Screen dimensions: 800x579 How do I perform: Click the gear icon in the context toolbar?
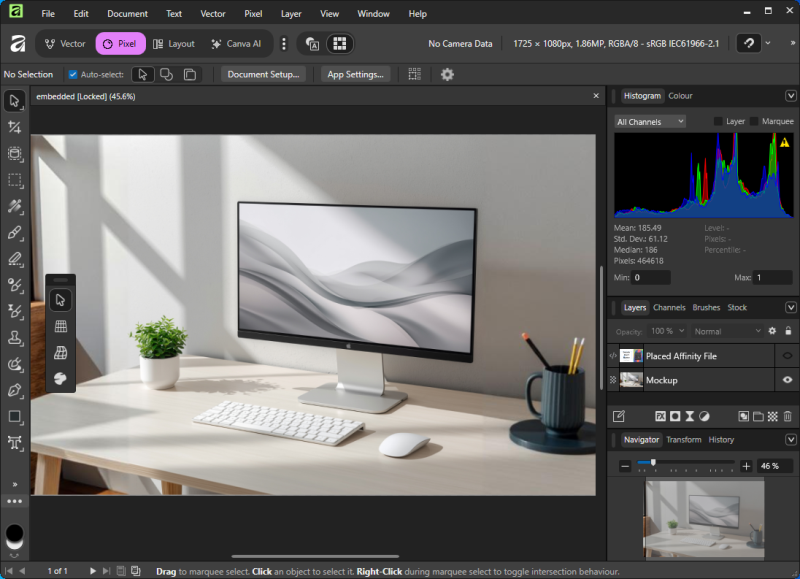447,74
